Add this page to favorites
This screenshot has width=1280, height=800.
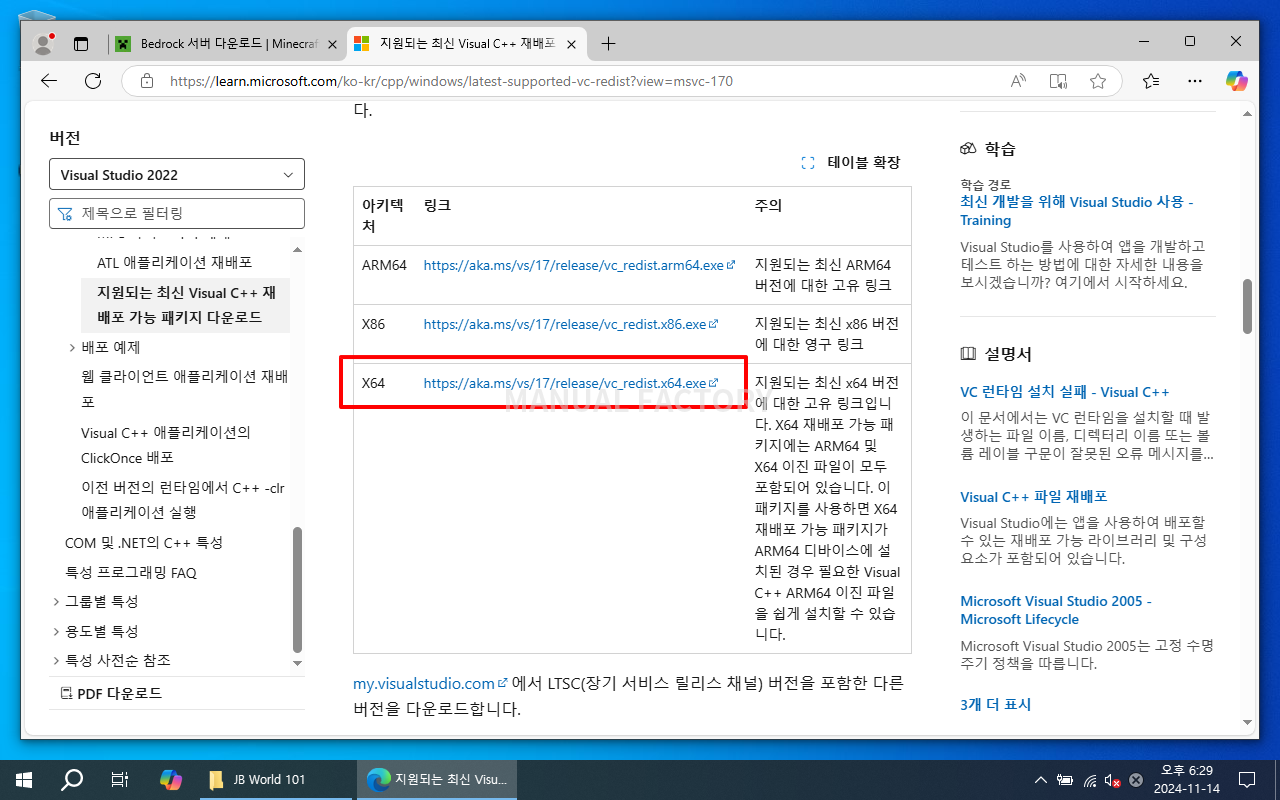[1098, 81]
